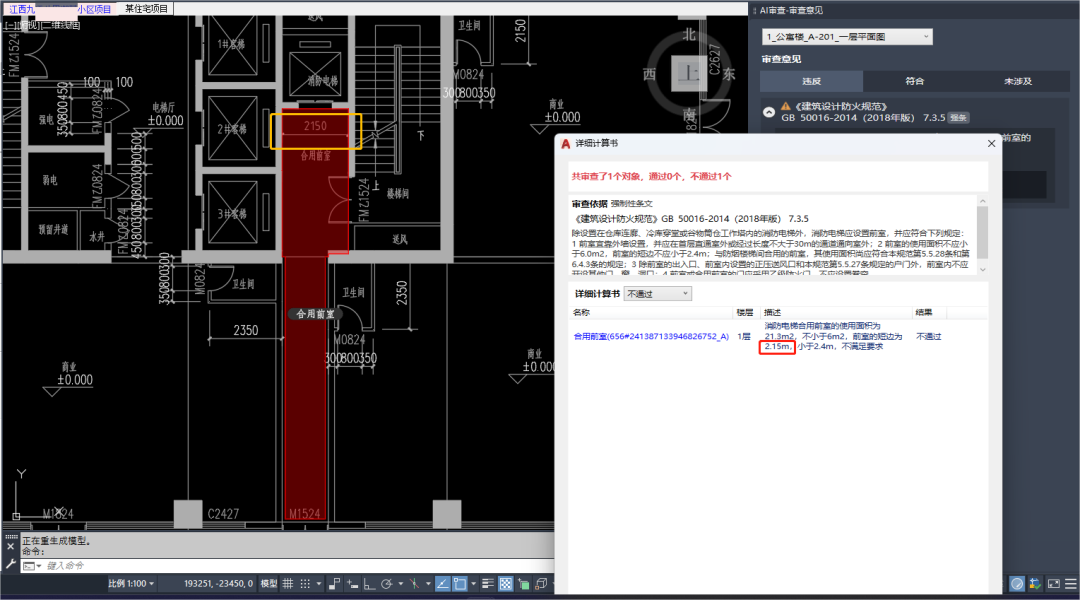Toggle lineweight display icon

point(488,583)
